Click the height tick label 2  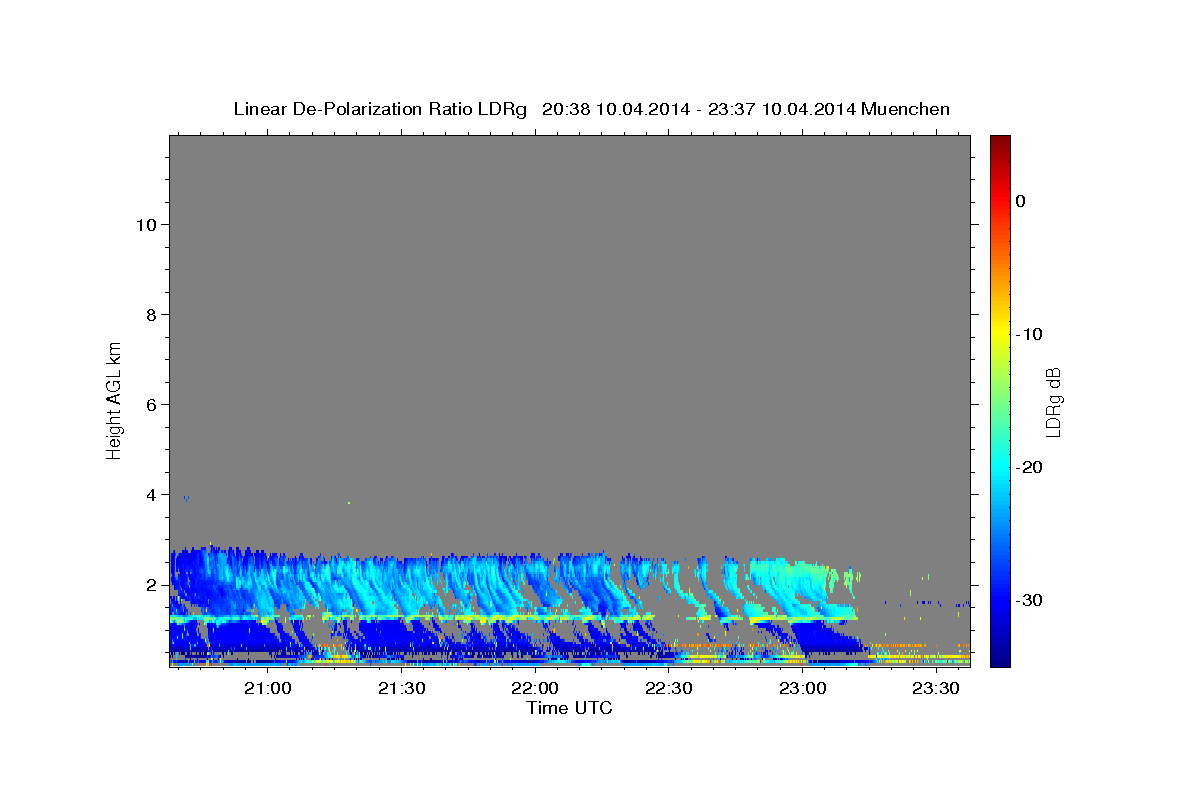pos(152,585)
